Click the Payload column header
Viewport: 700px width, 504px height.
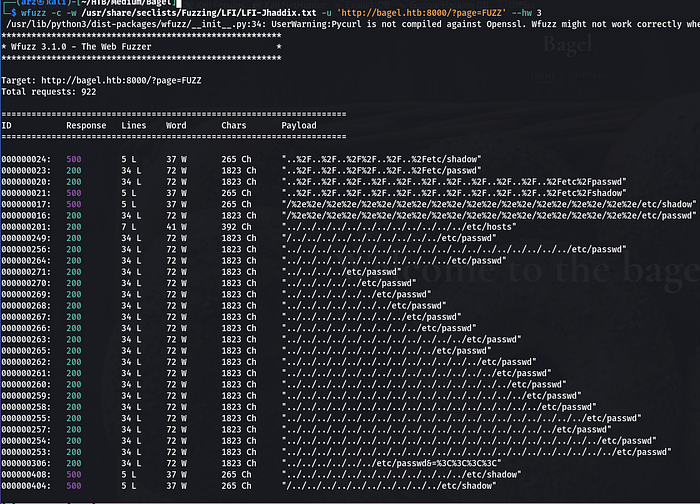[299, 125]
